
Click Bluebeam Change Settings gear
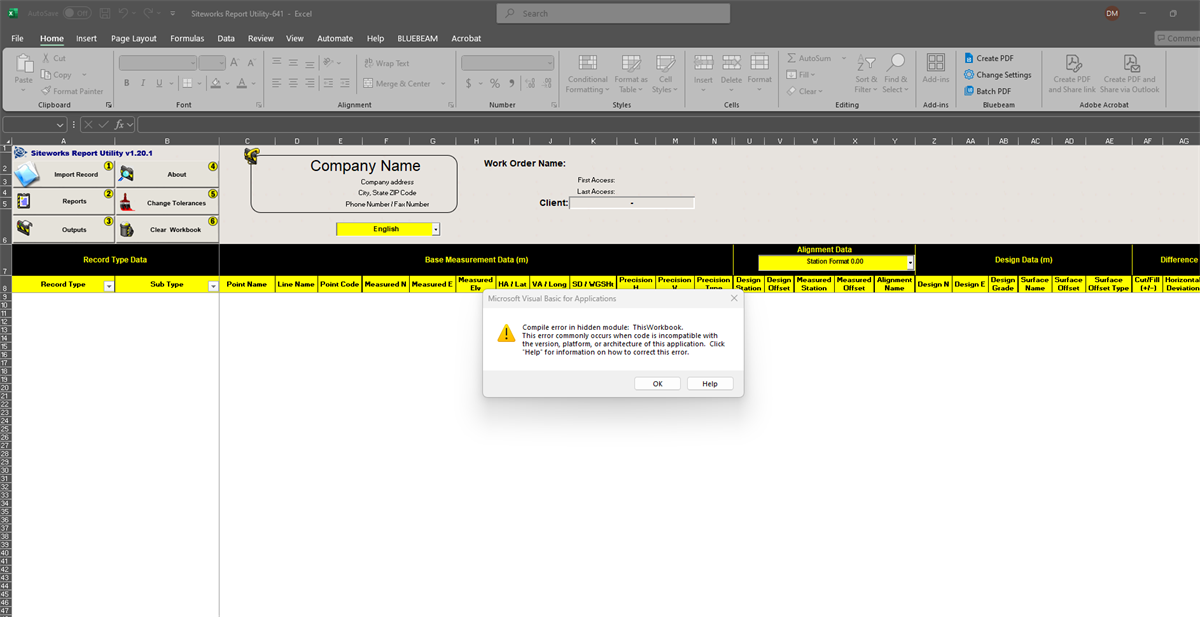(x=997, y=75)
